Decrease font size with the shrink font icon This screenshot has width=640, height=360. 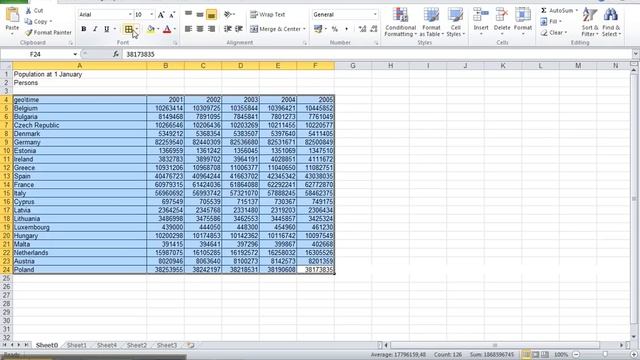pyautogui.click(x=172, y=15)
